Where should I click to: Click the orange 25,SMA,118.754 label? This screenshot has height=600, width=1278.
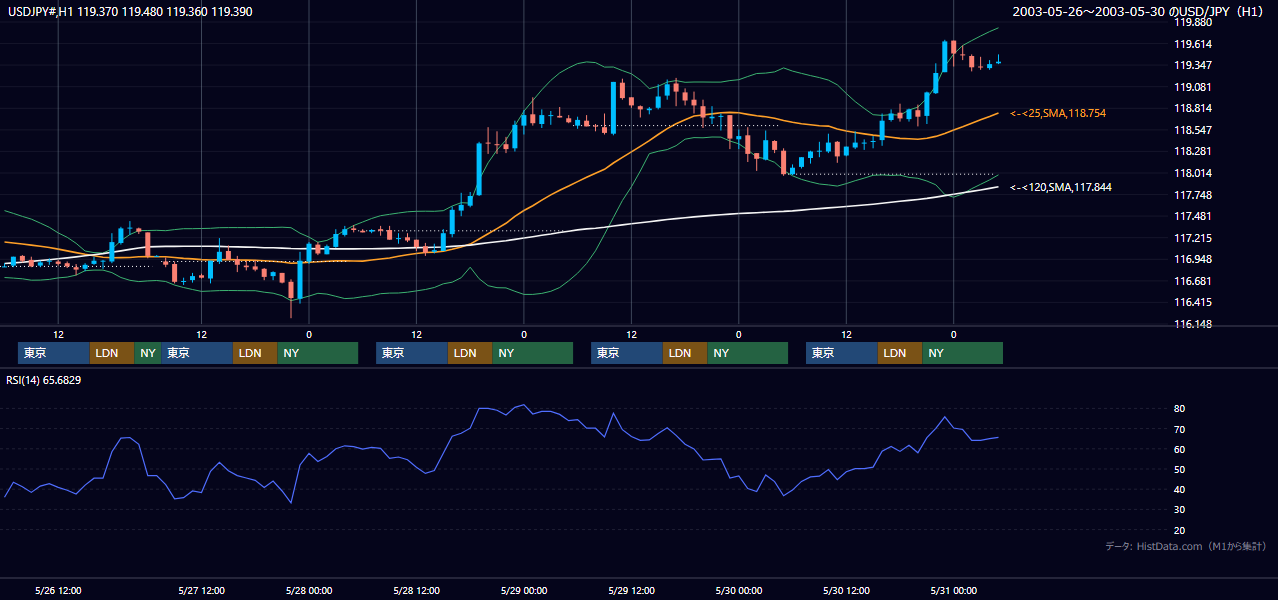(1058, 114)
